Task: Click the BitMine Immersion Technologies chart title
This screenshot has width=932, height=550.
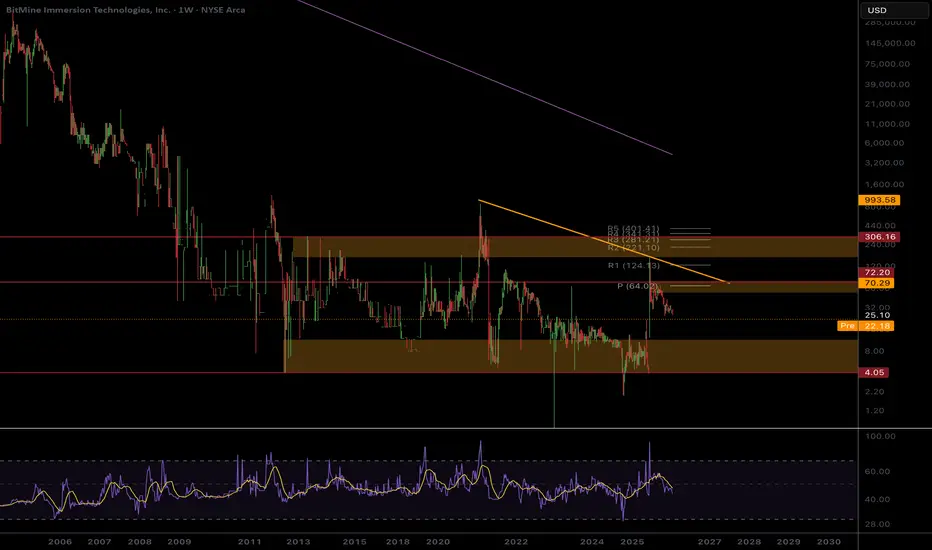Action: click(125, 10)
